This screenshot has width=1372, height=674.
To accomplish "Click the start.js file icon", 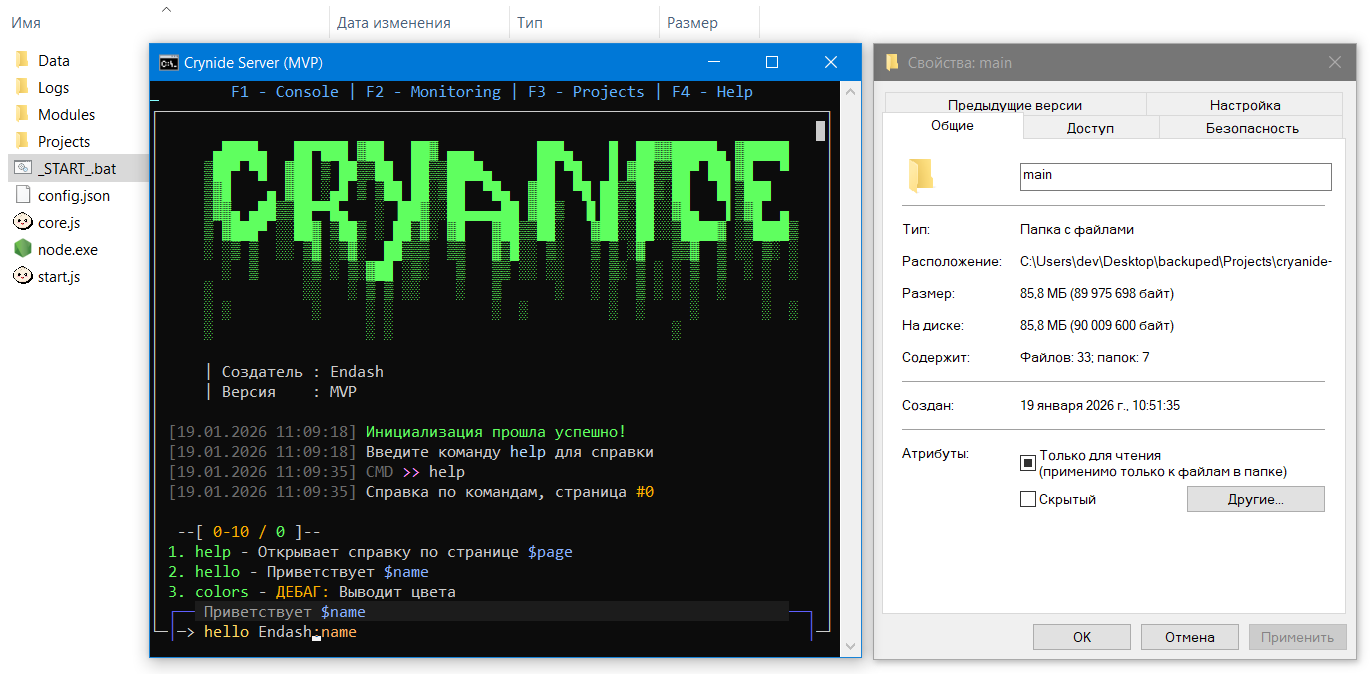I will [x=22, y=276].
